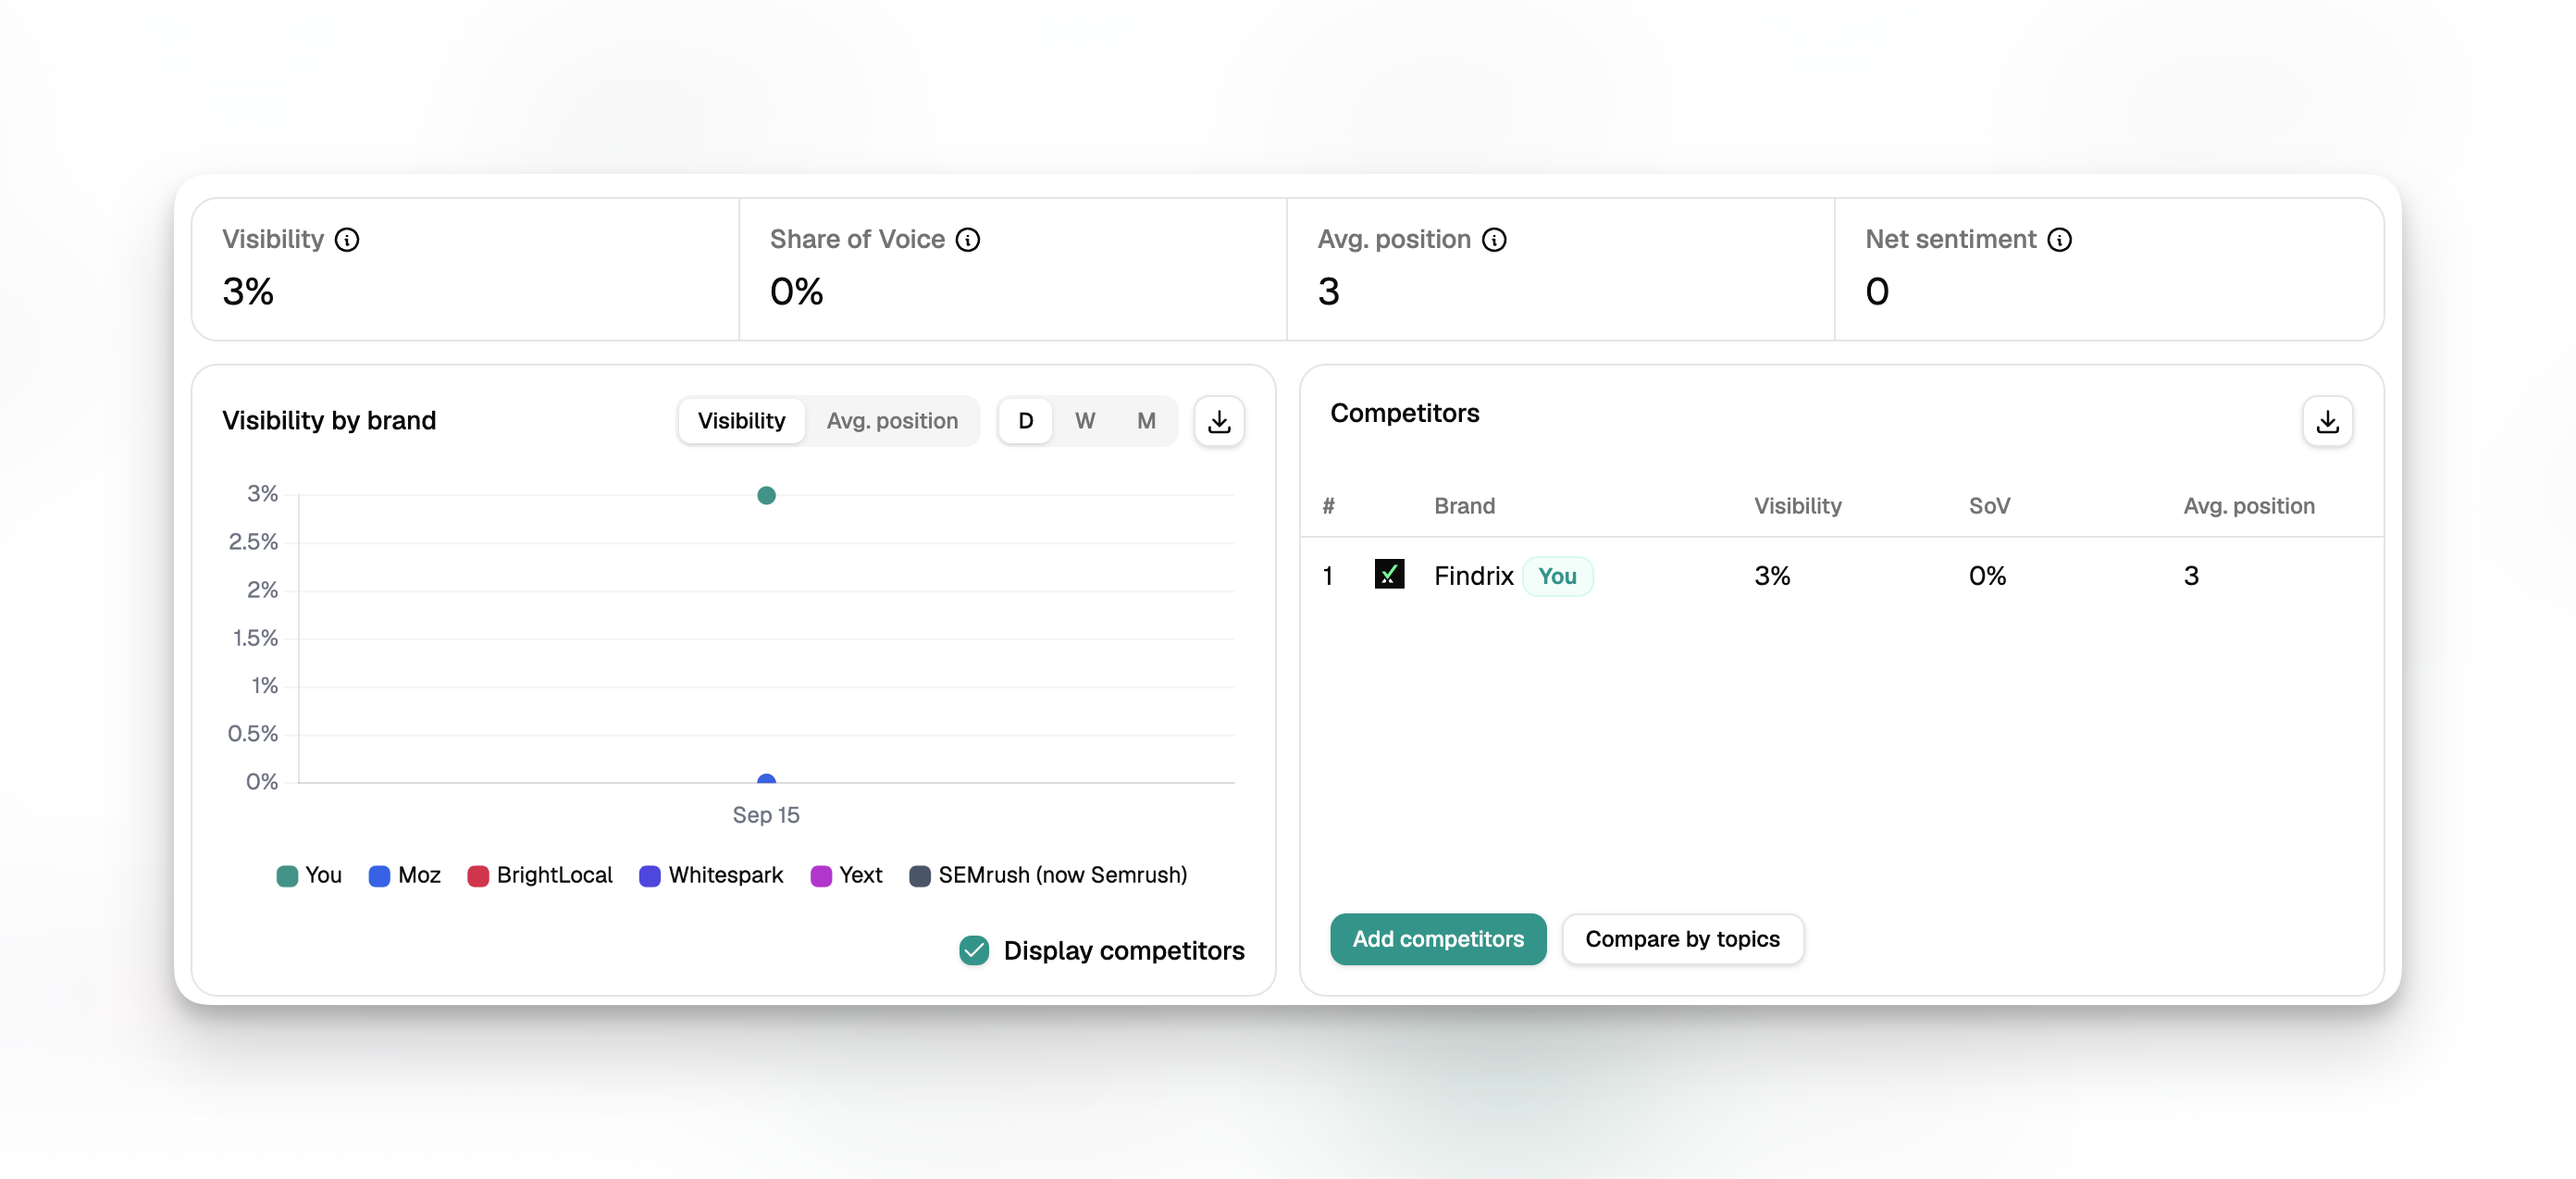2576x1179 pixels.
Task: Click Findrix's 3% visibility cell
Action: tap(1772, 576)
